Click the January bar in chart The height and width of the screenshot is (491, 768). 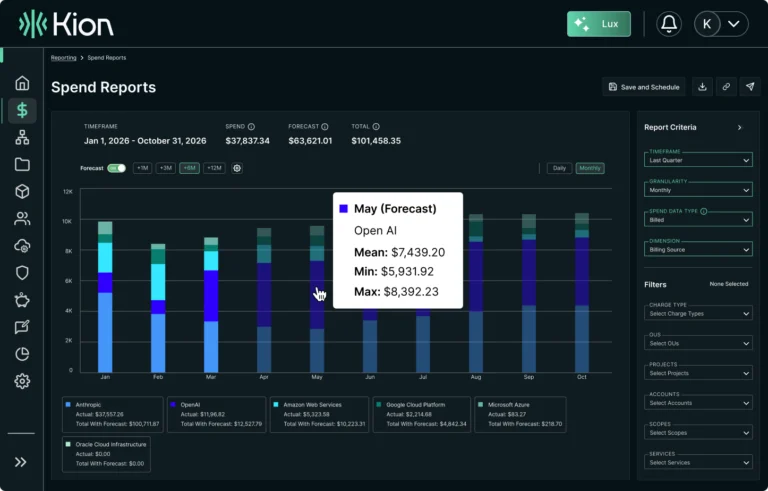pyautogui.click(x=105, y=297)
